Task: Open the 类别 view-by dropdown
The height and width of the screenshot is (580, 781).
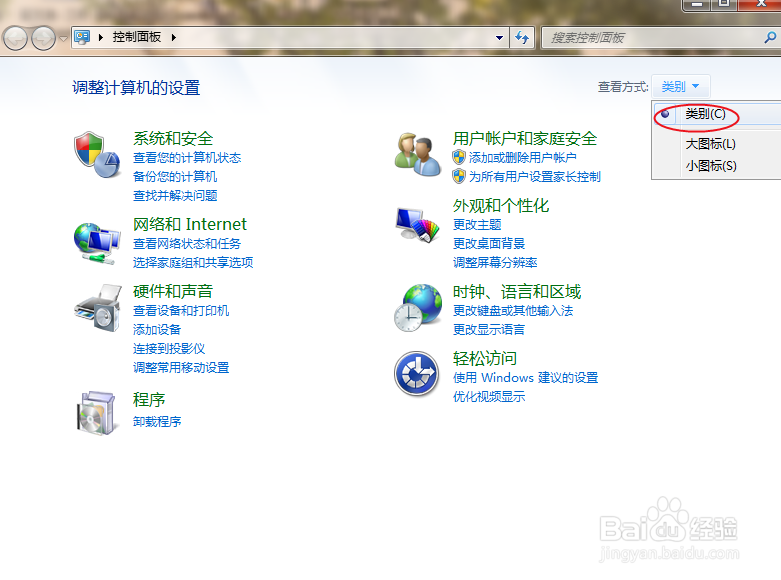Action: pos(680,87)
